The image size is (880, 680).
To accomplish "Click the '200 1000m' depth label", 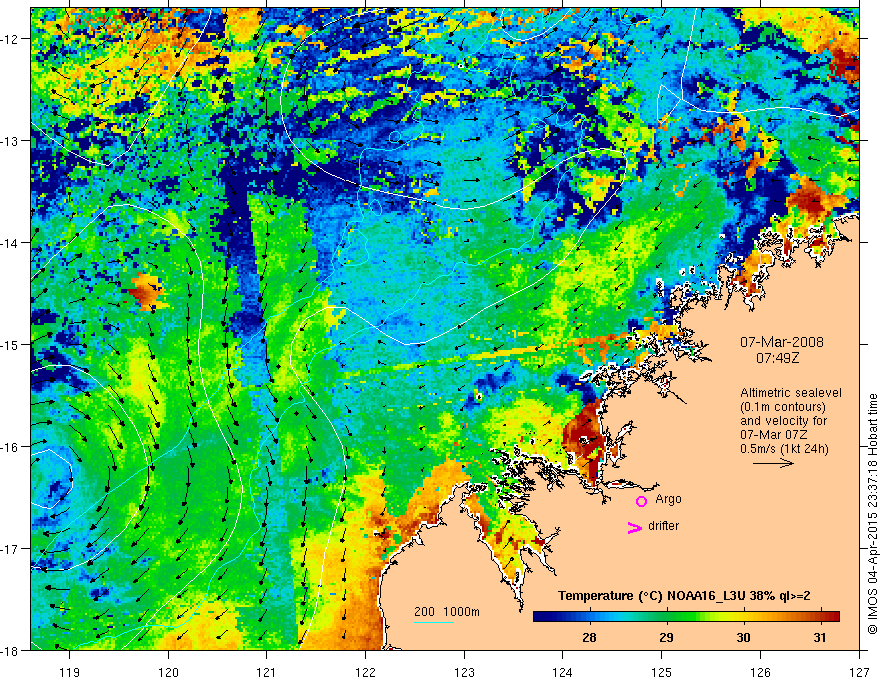I will click(x=447, y=612).
